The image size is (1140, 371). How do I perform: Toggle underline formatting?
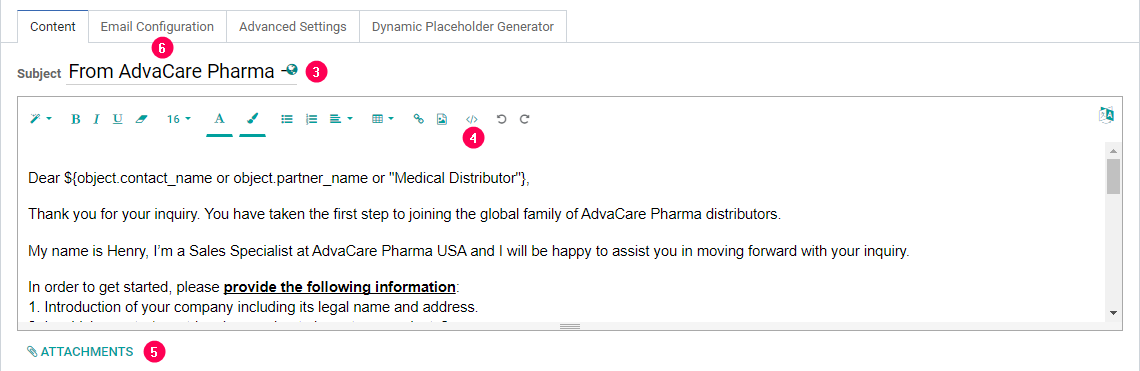point(117,119)
